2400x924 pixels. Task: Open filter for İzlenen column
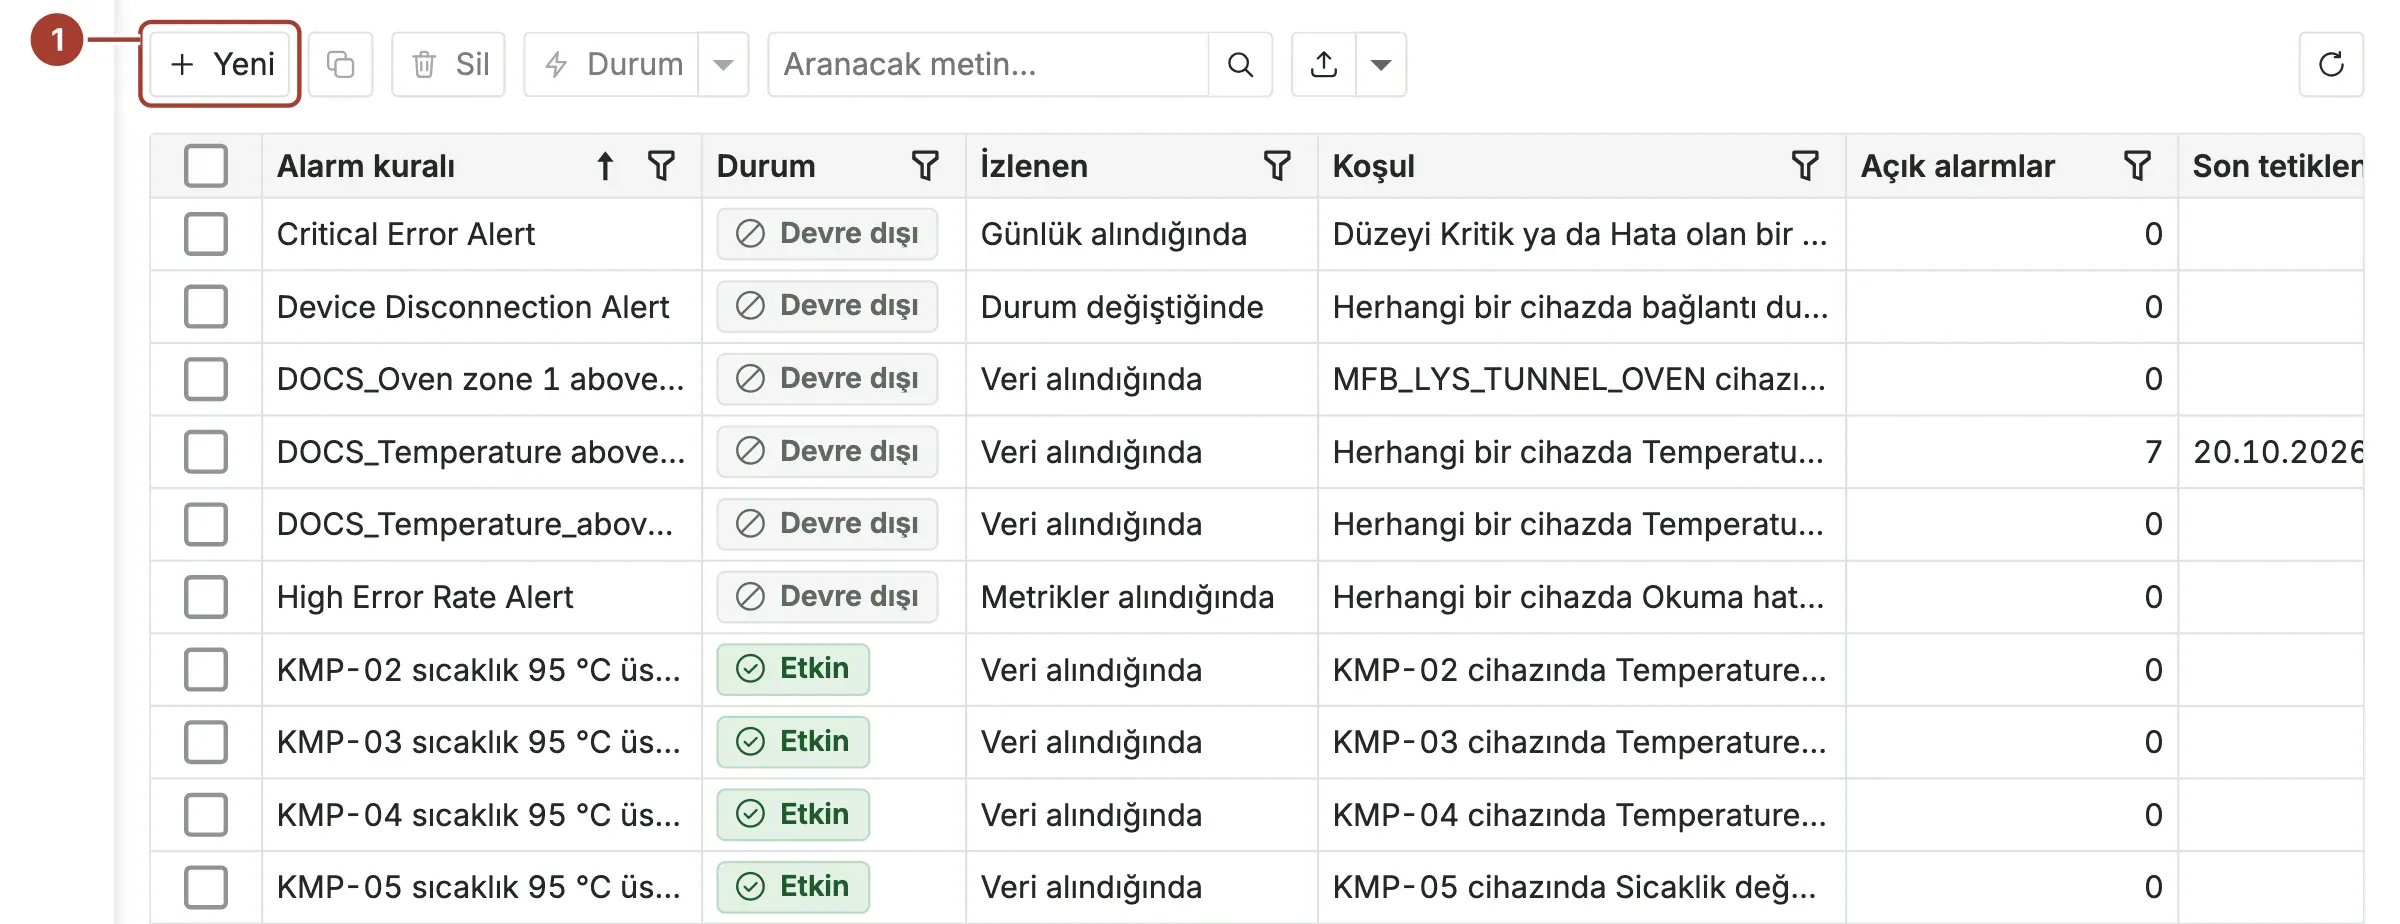[1277, 166]
